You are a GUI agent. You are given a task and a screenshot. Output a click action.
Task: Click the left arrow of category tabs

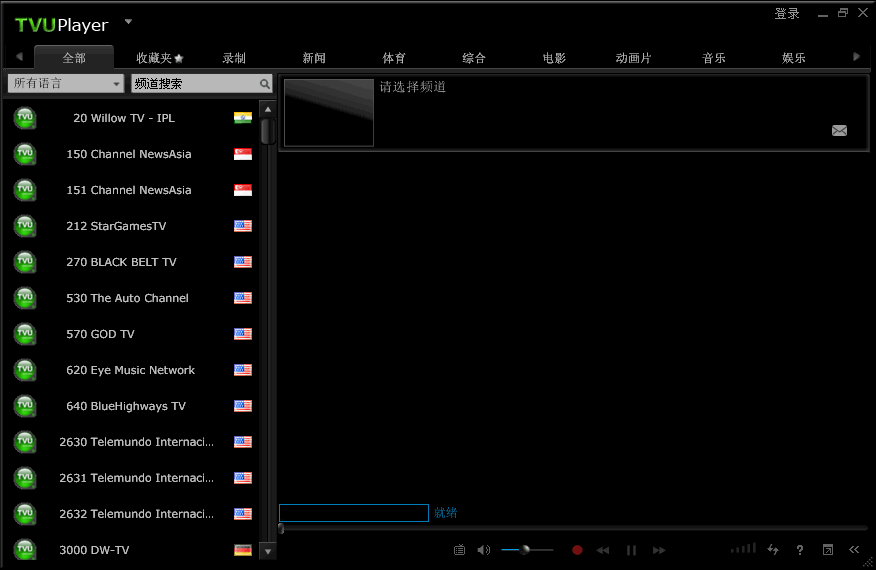click(x=20, y=56)
